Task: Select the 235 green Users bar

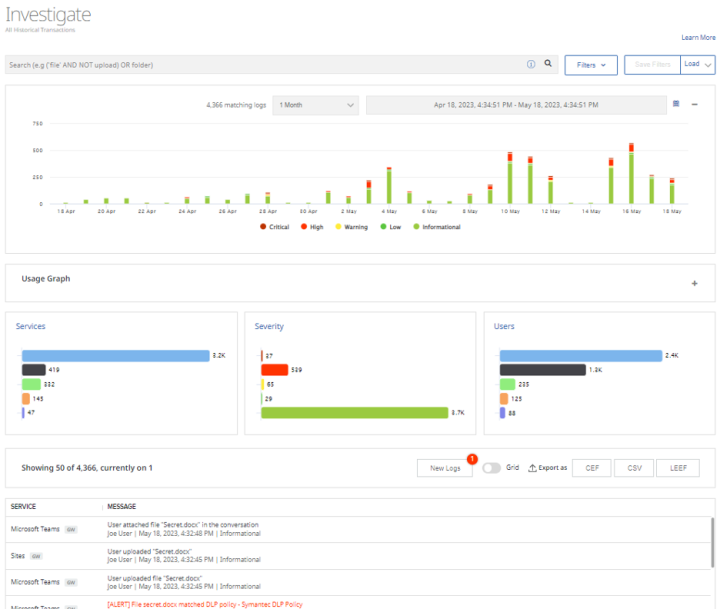Action: coord(507,384)
